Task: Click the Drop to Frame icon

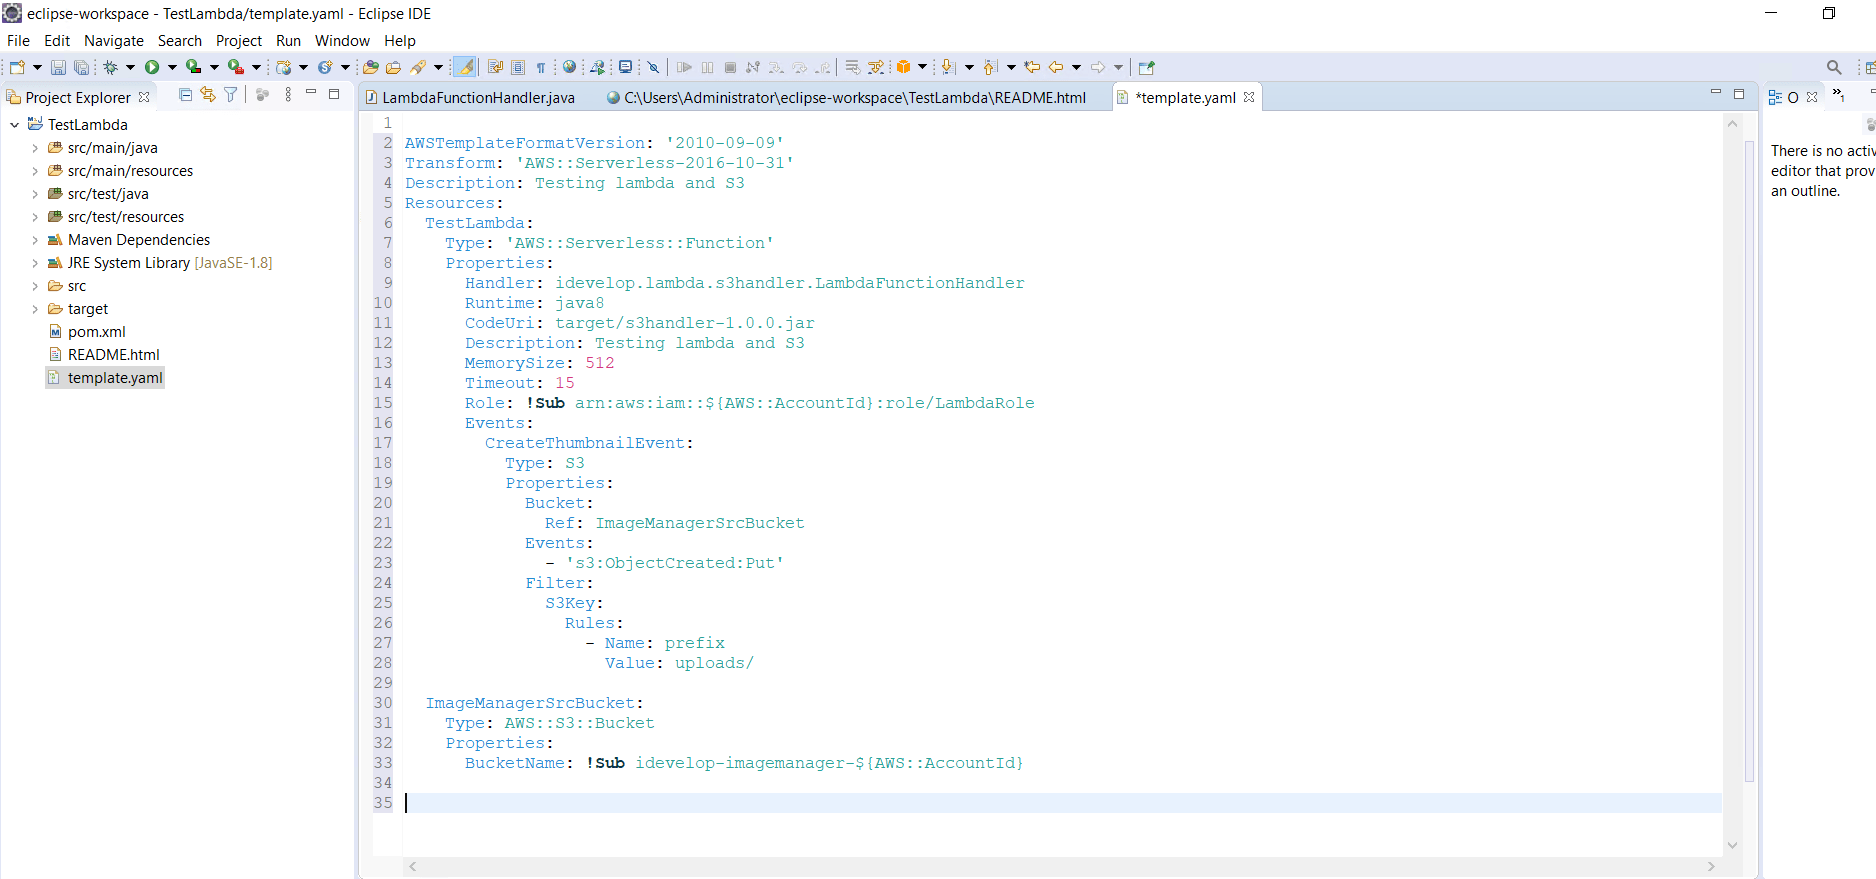Action: (852, 67)
